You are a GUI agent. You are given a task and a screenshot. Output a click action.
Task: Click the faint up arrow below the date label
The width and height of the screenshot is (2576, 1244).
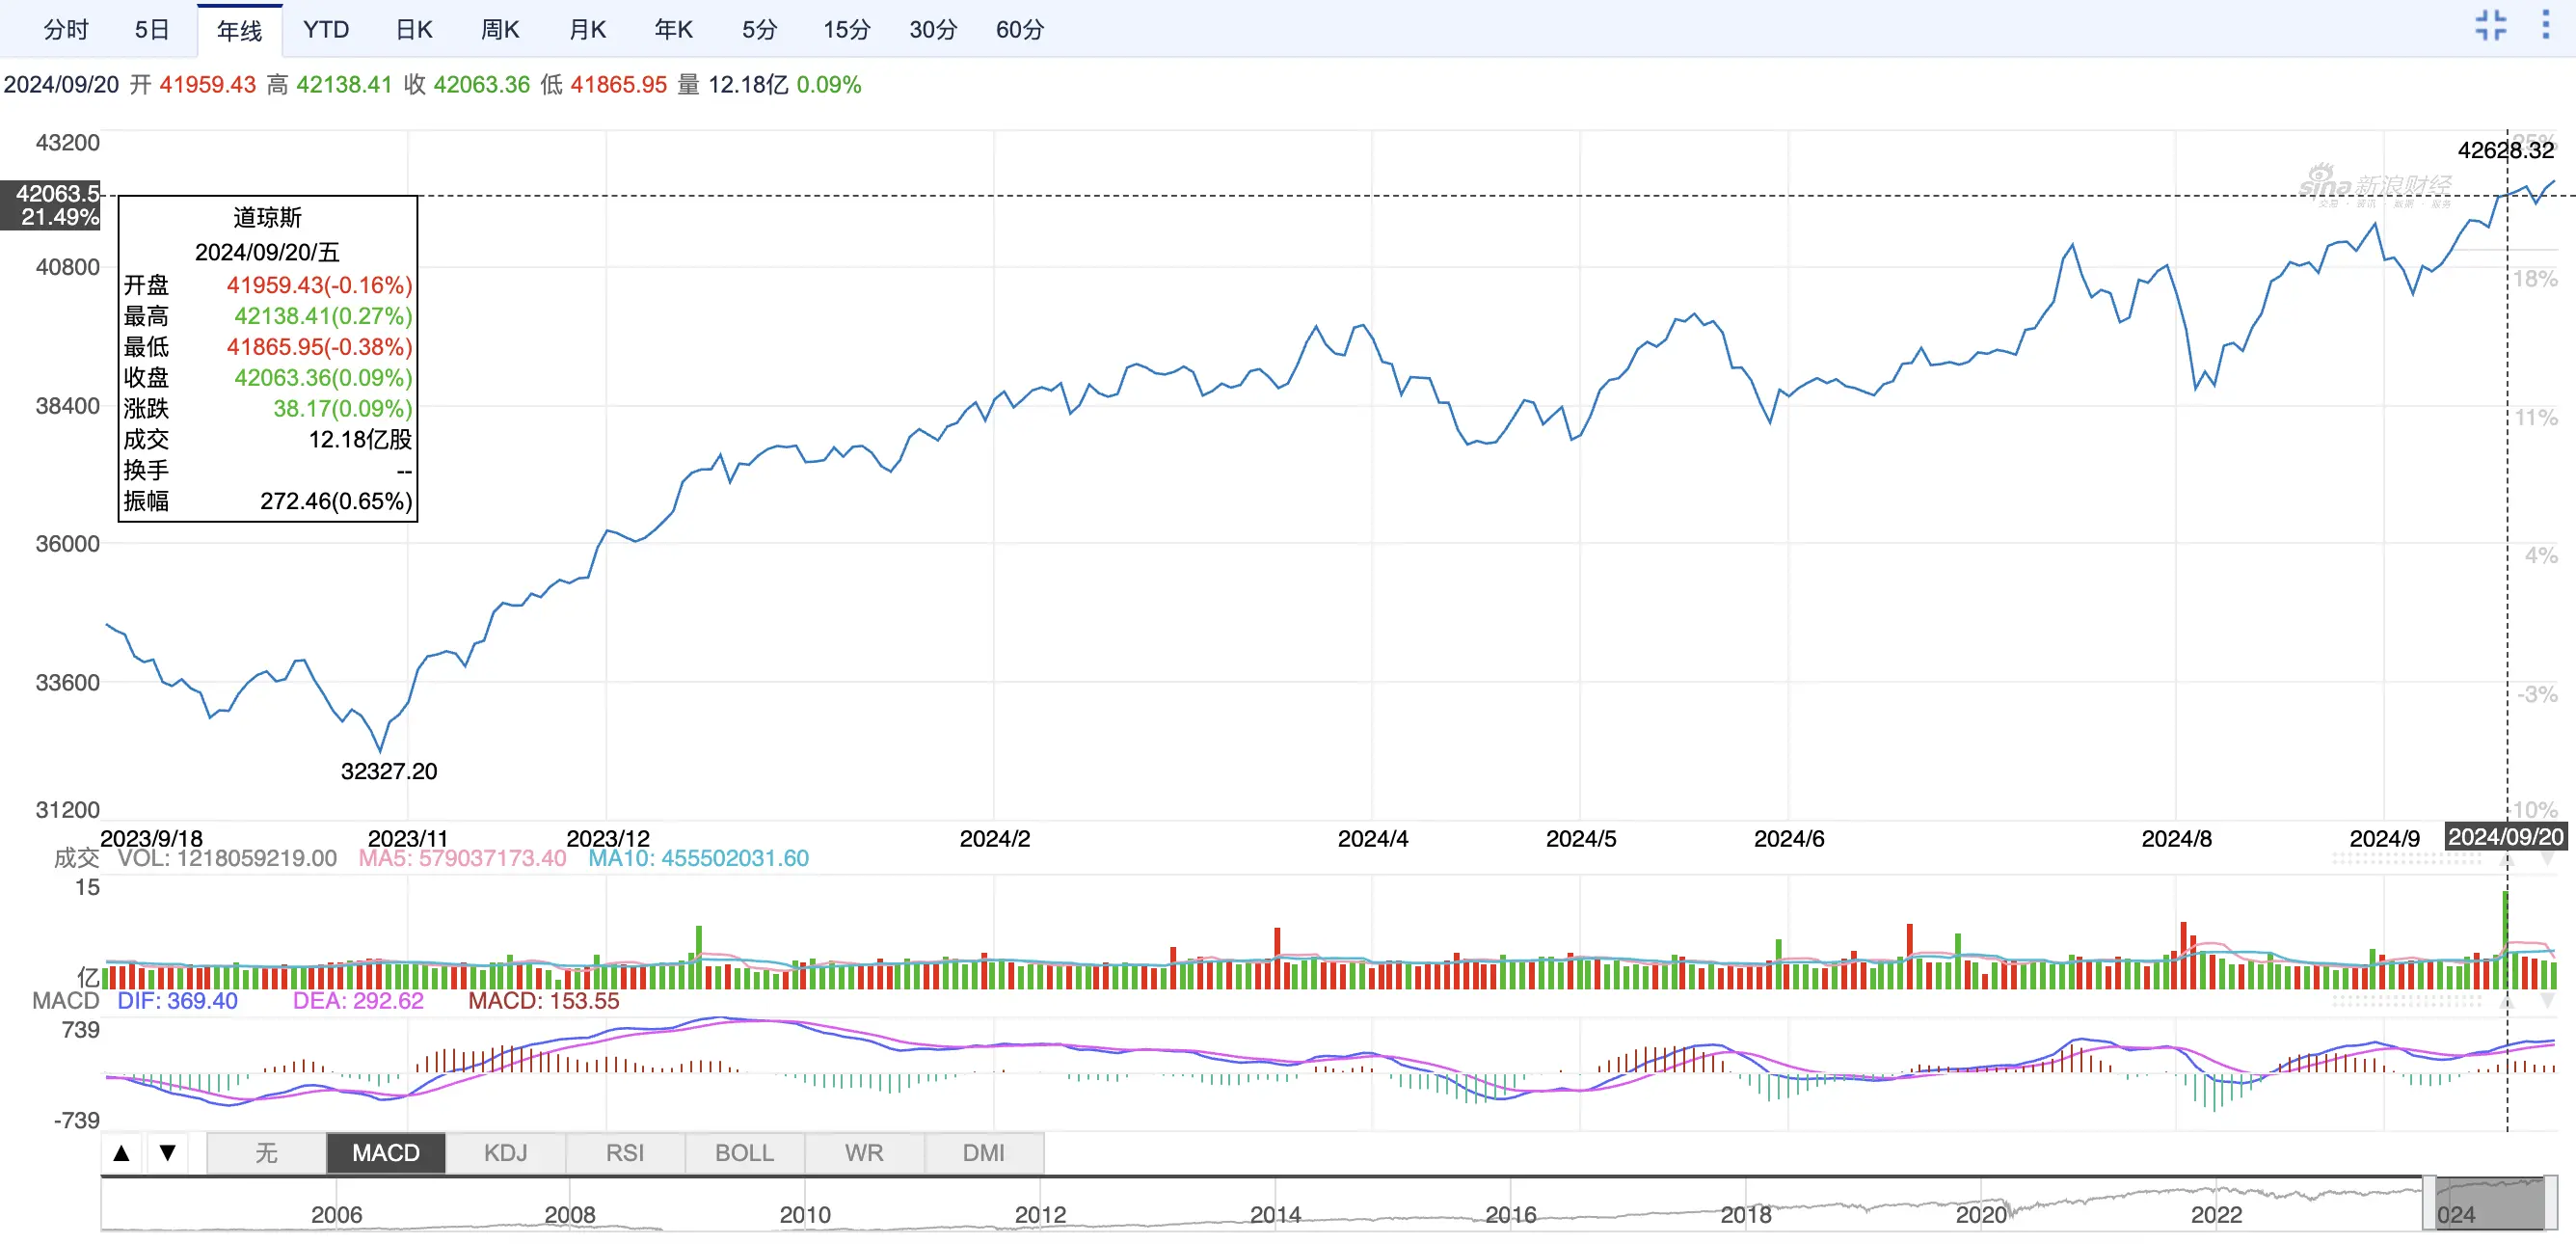(x=2507, y=860)
